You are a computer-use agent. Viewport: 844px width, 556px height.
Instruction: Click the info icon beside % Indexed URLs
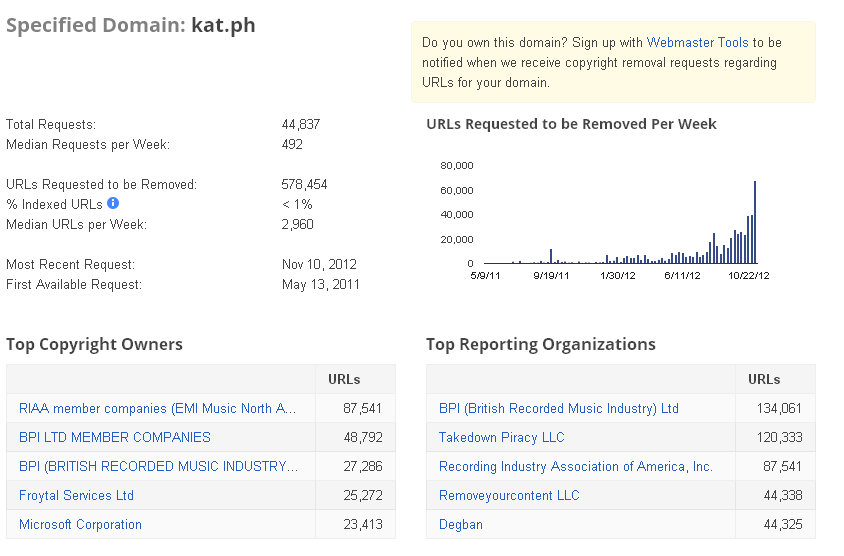point(113,203)
